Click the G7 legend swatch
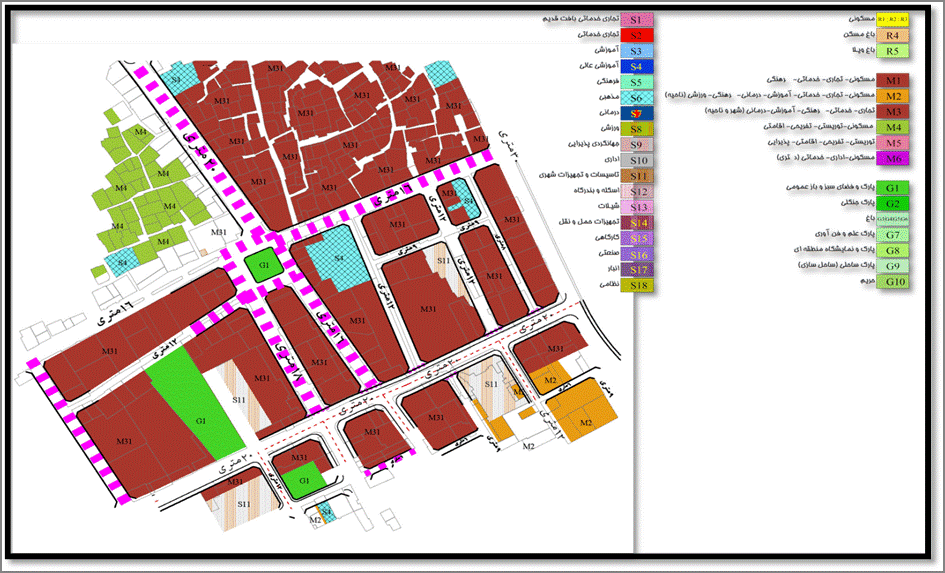 [x=892, y=235]
